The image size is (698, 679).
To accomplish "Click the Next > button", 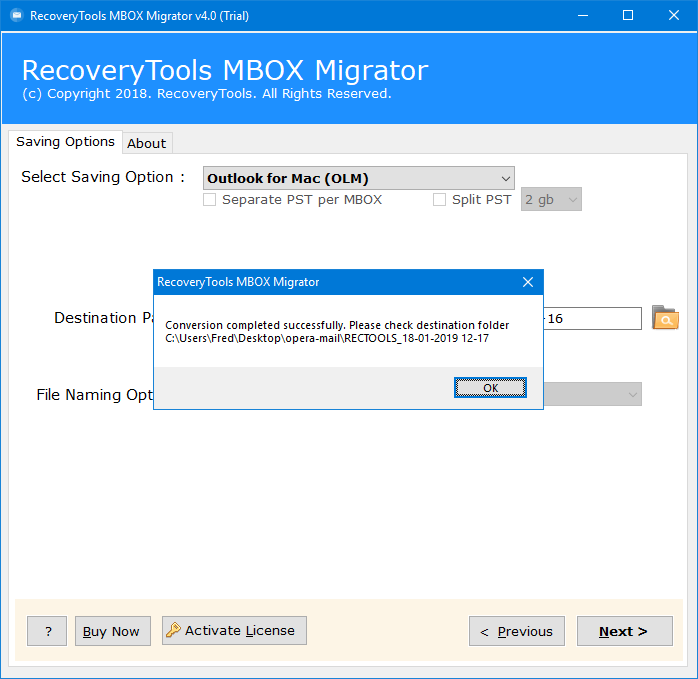I will [625, 631].
